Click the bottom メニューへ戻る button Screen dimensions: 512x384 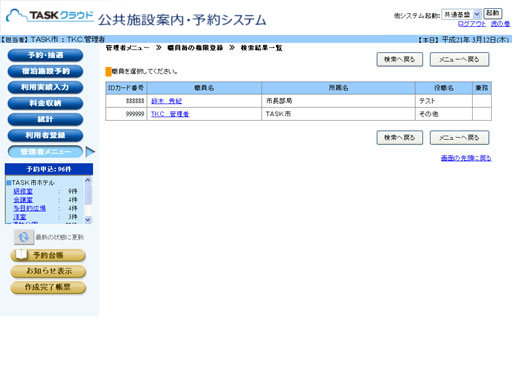point(459,137)
